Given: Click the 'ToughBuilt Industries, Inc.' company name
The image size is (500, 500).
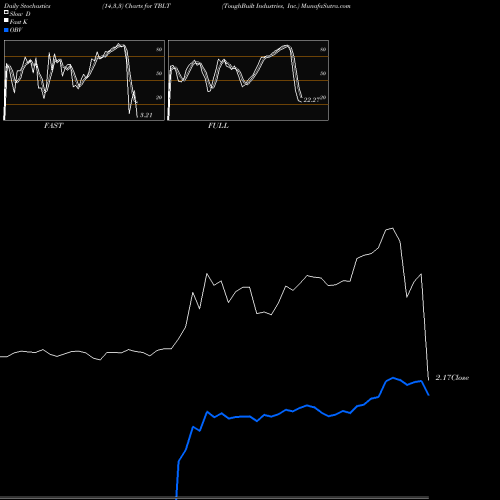Looking at the screenshot, I should pos(261,6).
